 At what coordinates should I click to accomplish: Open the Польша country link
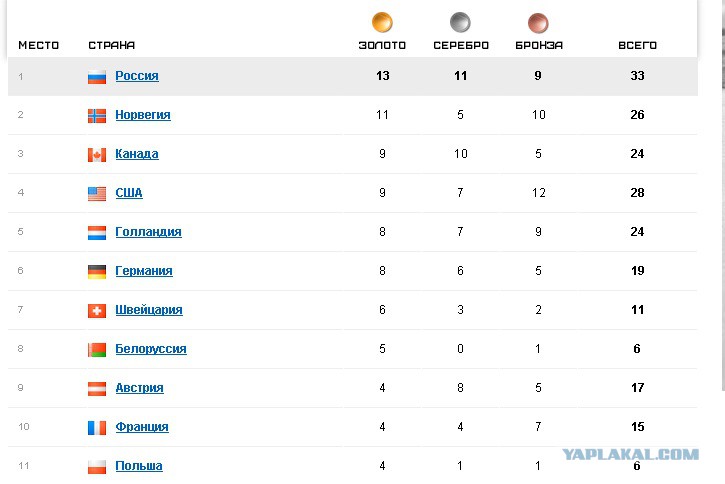139,466
